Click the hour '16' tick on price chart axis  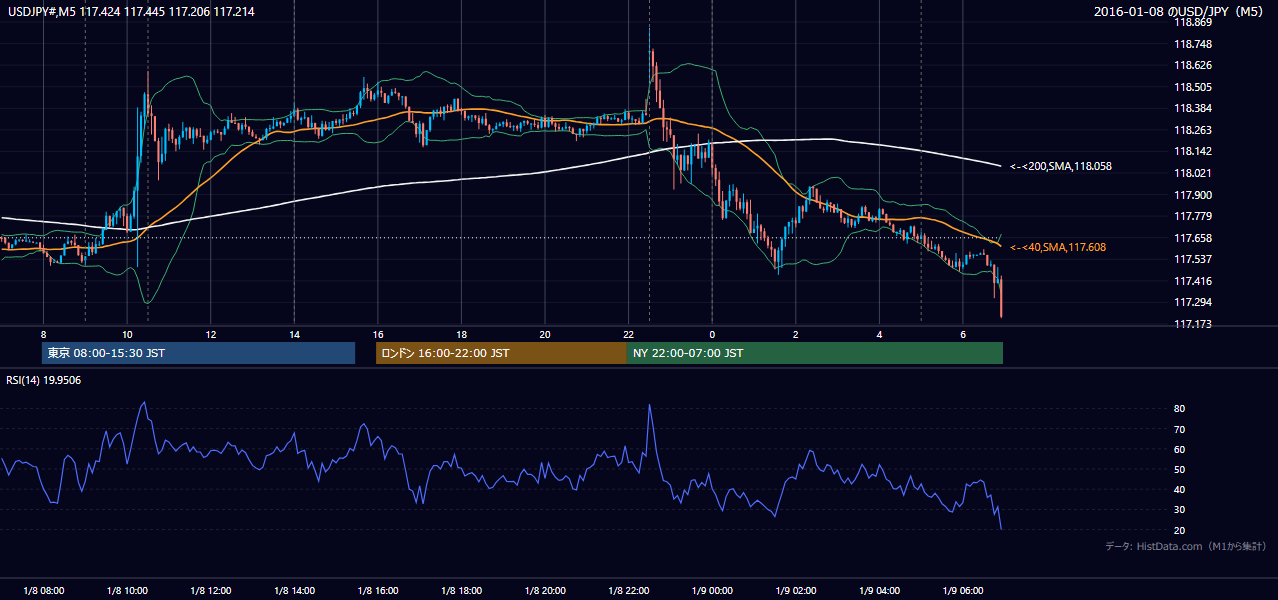[x=377, y=334]
